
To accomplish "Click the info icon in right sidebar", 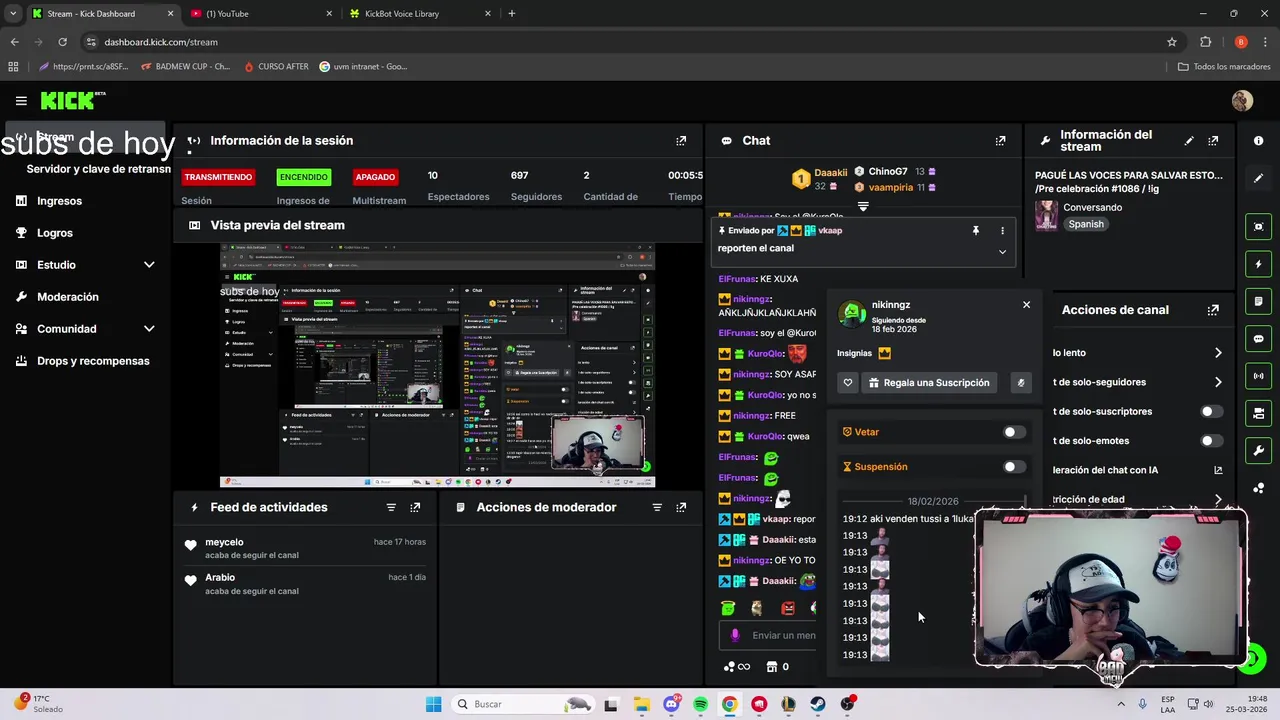I will [x=1258, y=141].
